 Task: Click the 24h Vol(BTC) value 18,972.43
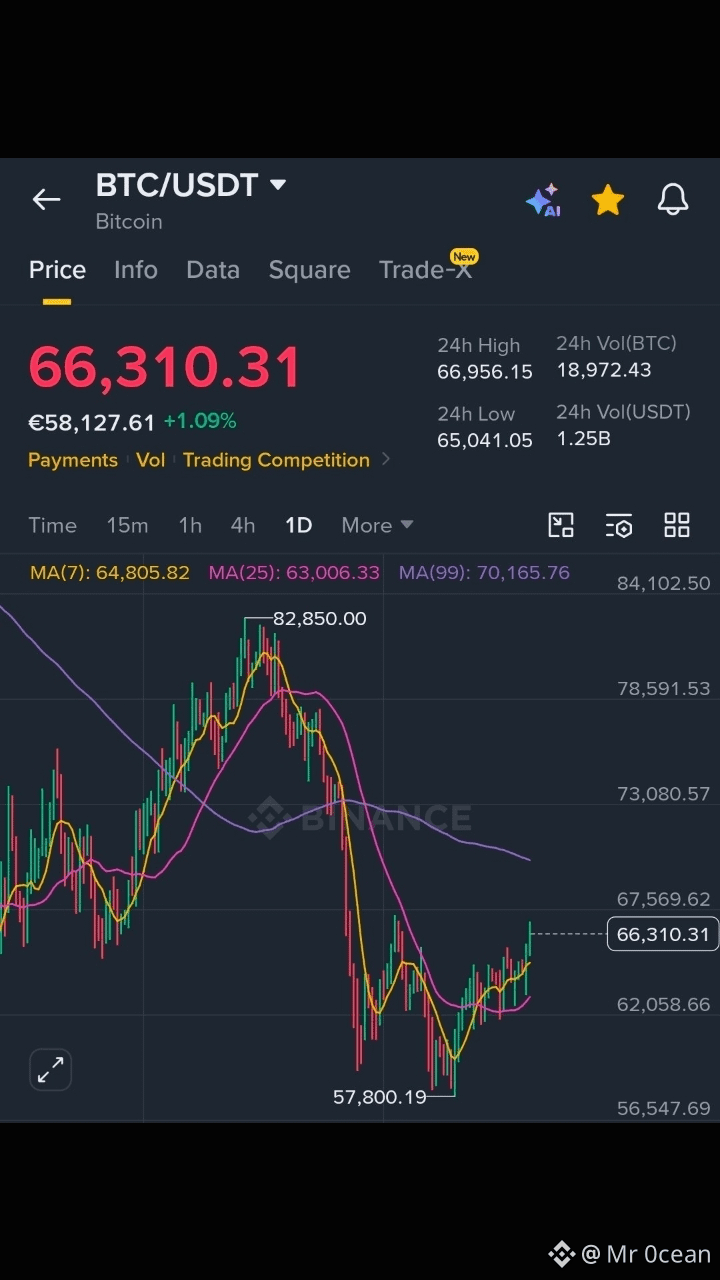pos(604,370)
